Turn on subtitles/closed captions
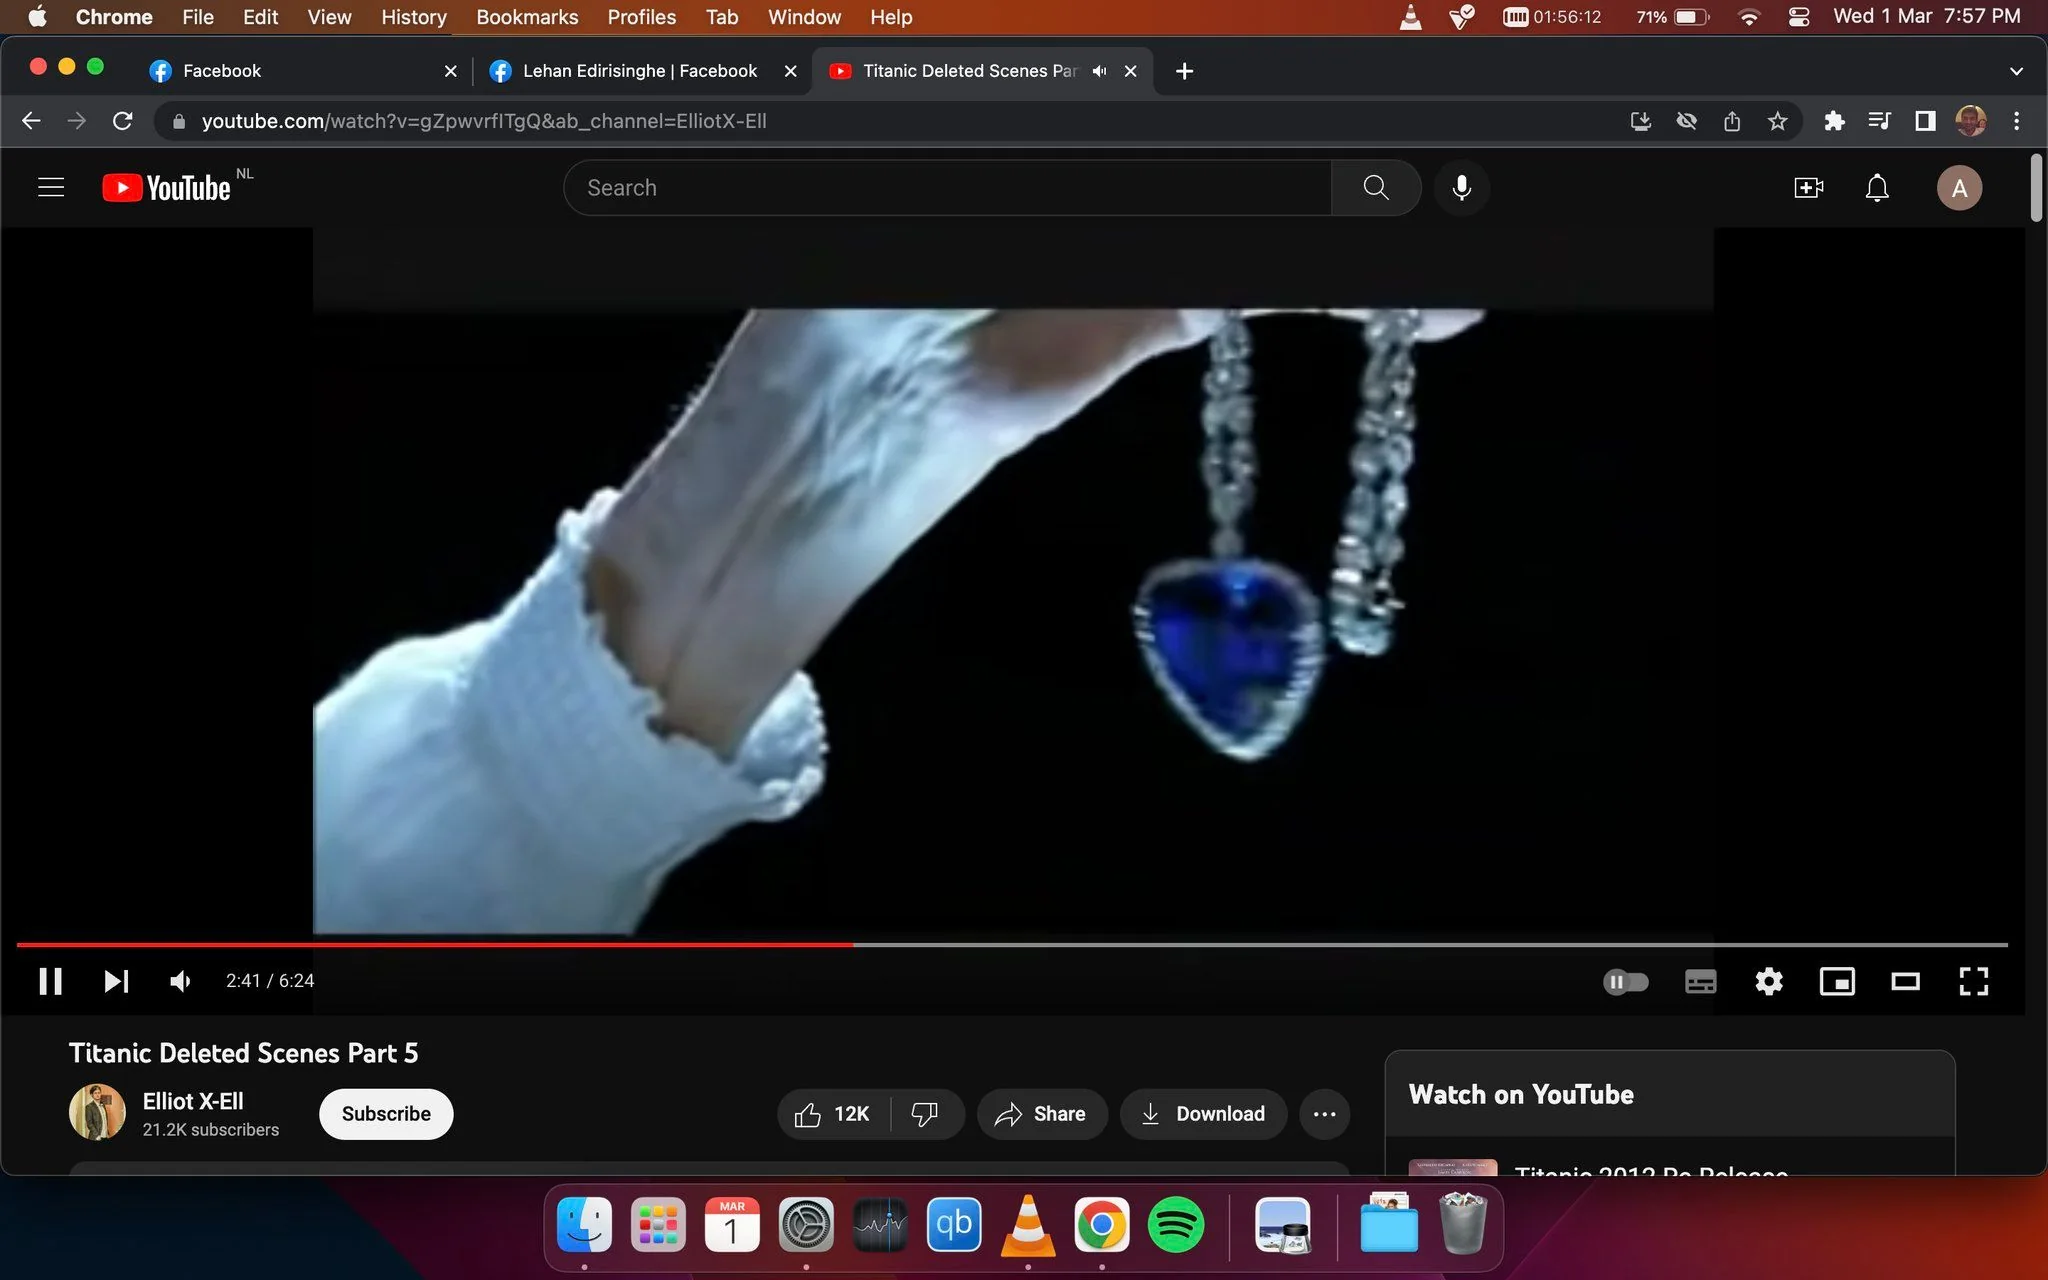Screen dimensions: 2048x1280 tap(1700, 982)
